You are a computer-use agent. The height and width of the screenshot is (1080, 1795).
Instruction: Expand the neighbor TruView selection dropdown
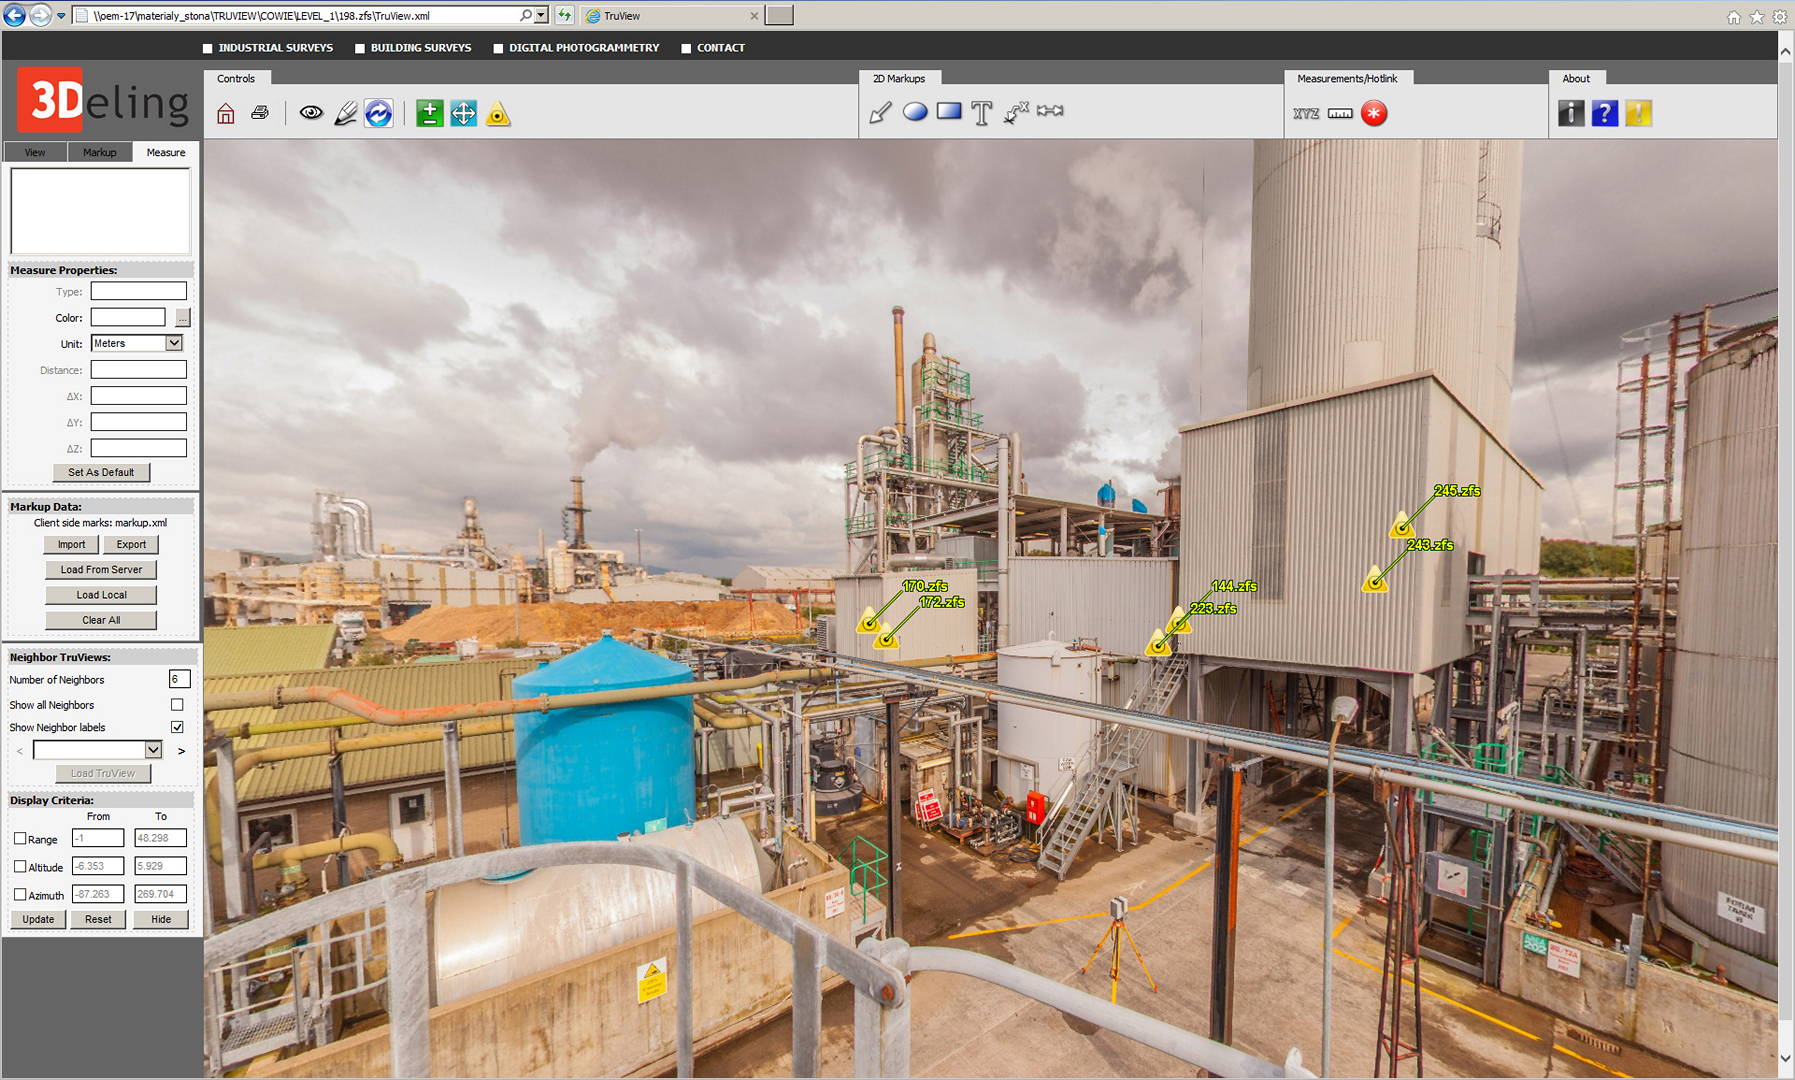153,750
